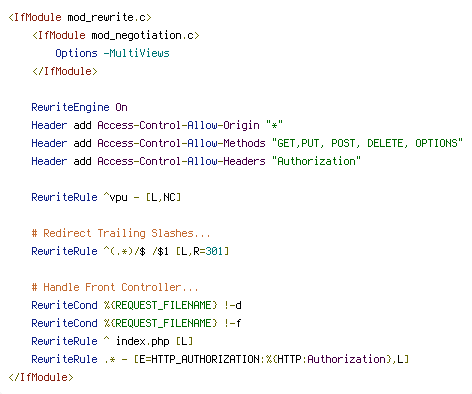Click the mod_negotiation.c IfModule tag
Screen dimensions: 472x394
(116, 35)
